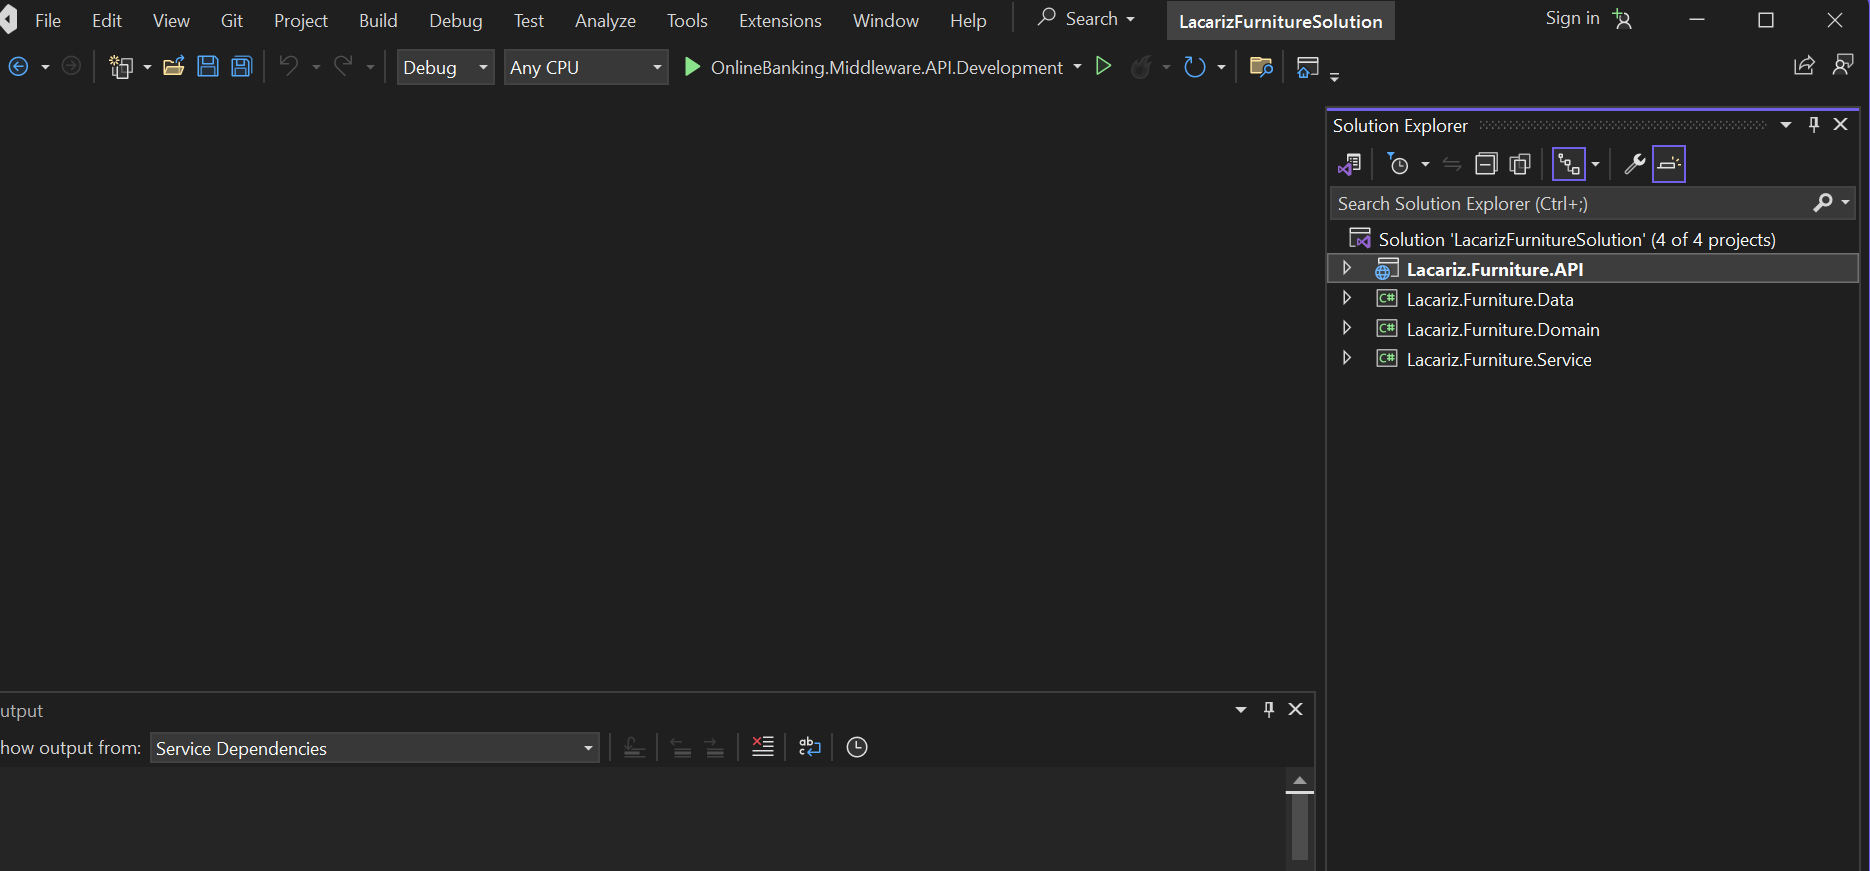
Task: Open the Debug configuration dropdown
Action: coord(445,67)
